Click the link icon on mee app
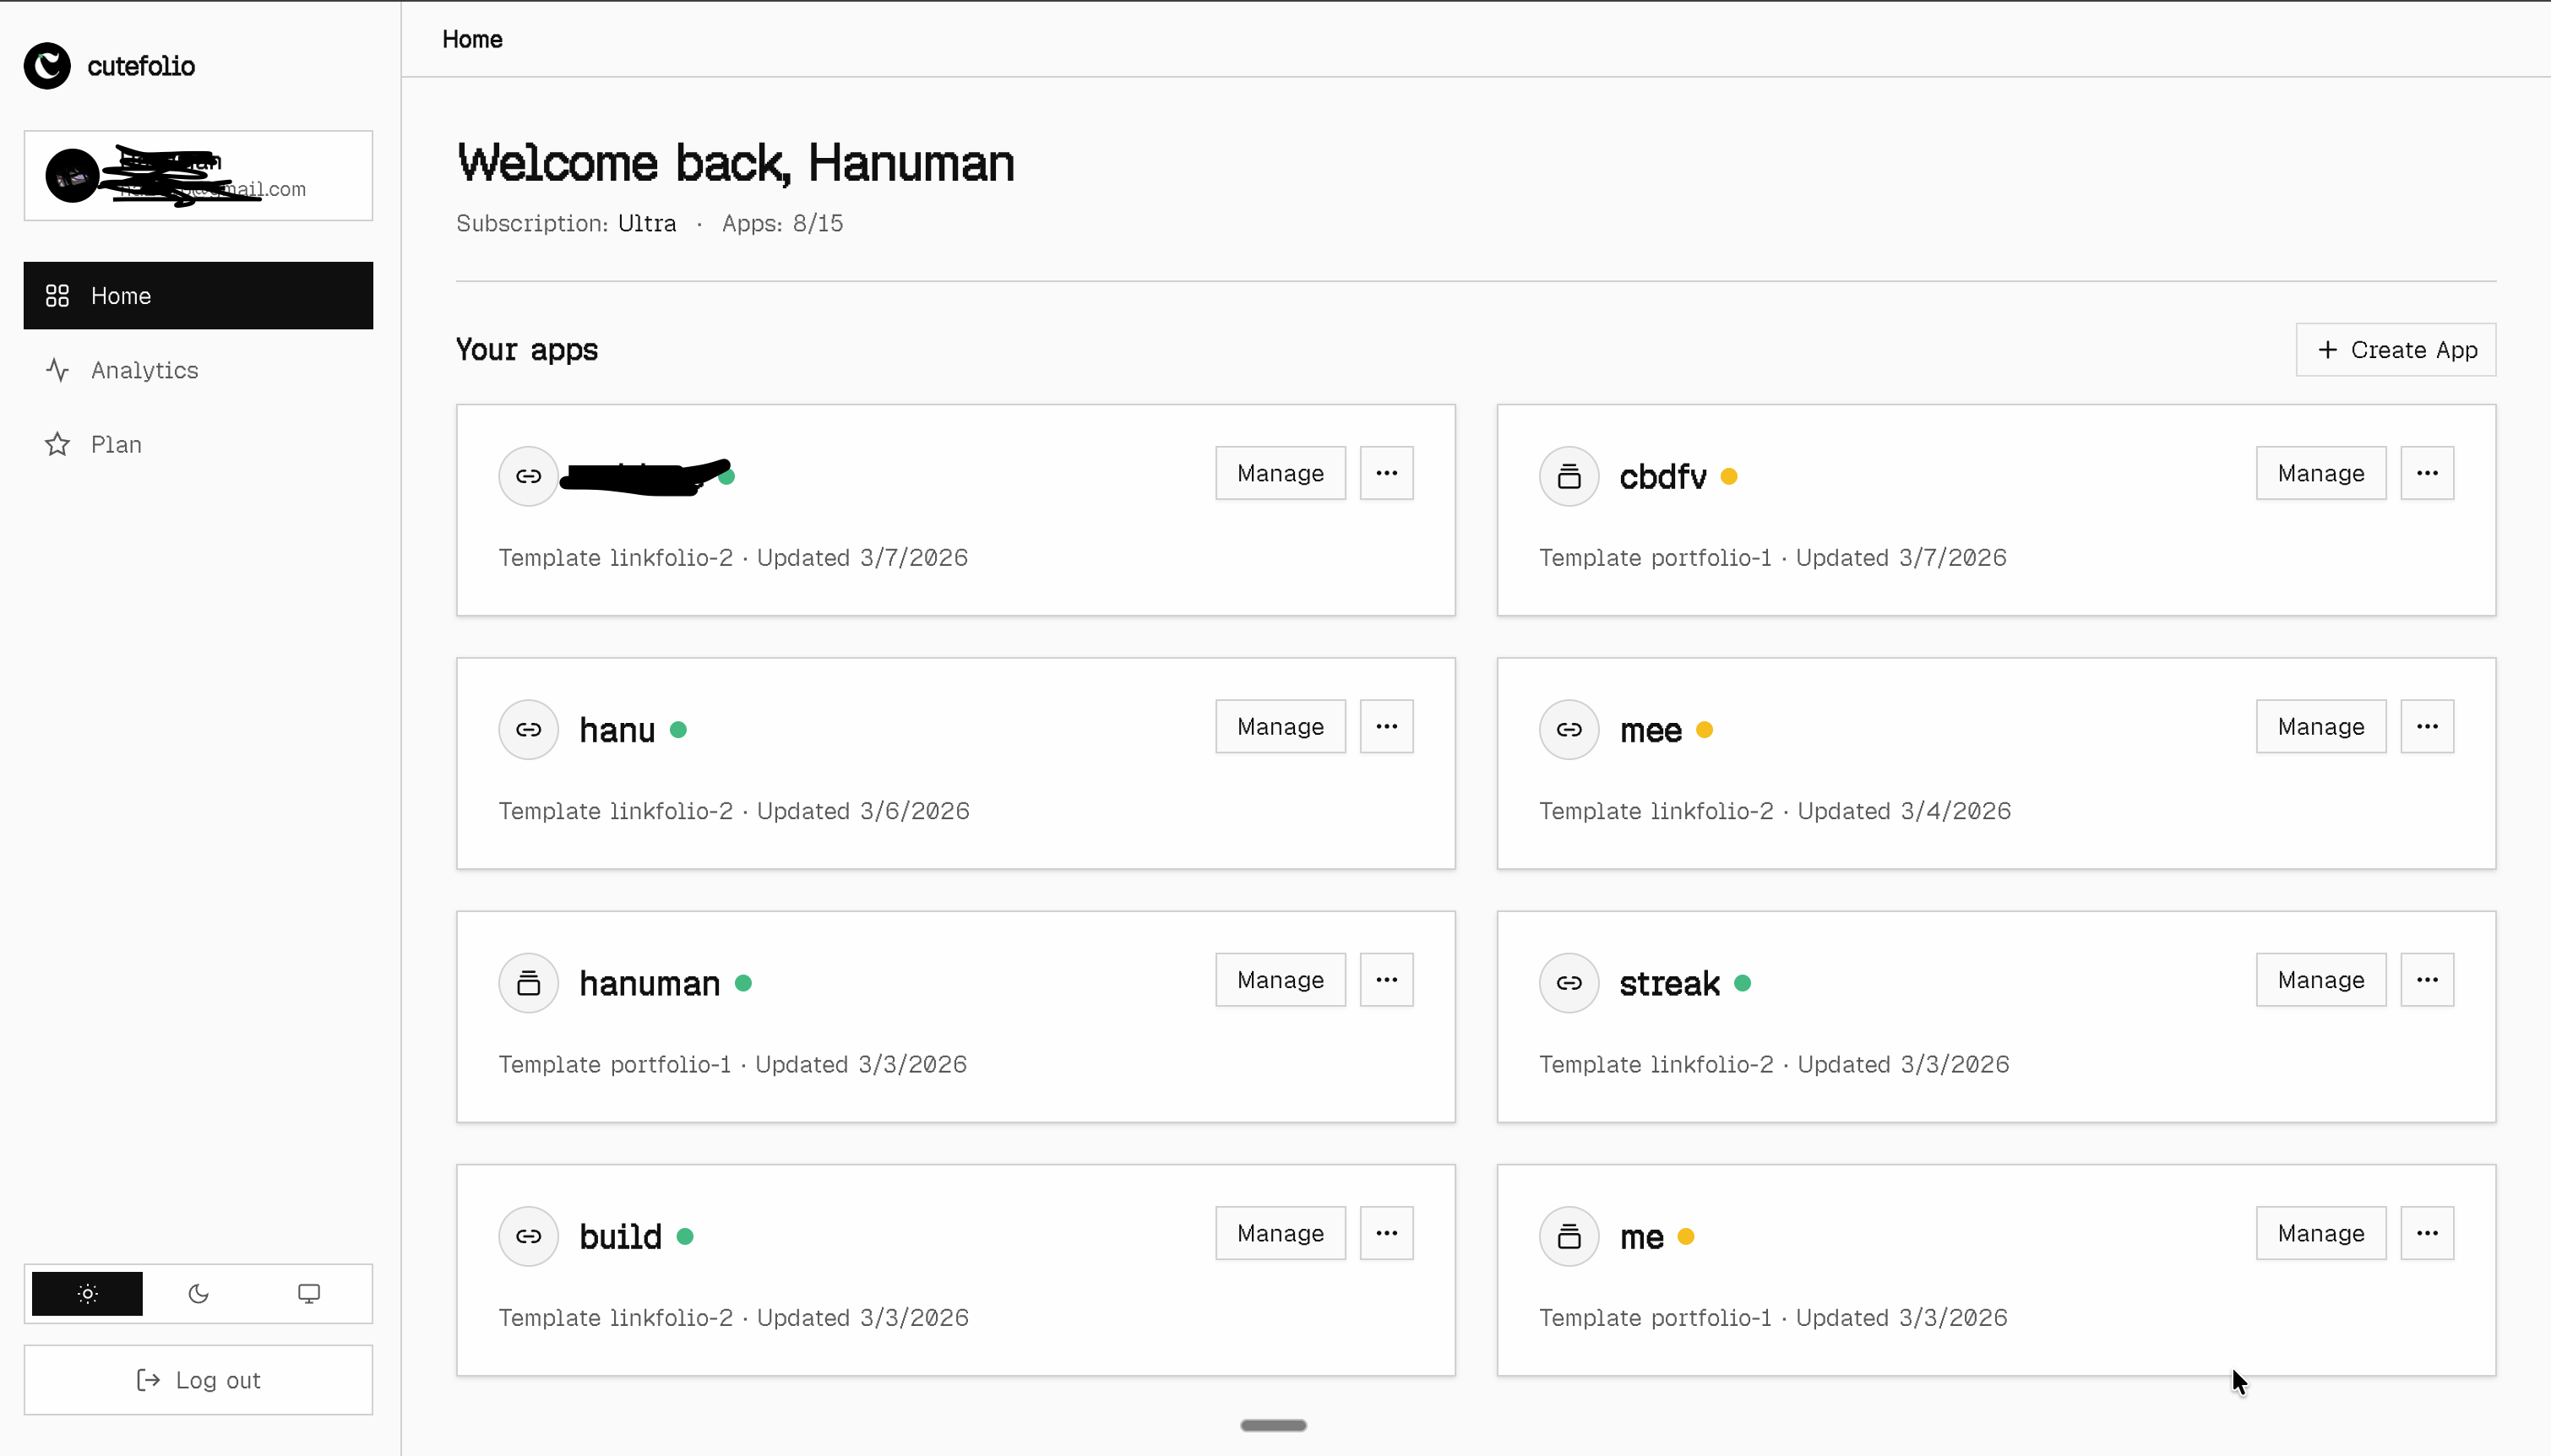Image resolution: width=2551 pixels, height=1456 pixels. 1568,729
